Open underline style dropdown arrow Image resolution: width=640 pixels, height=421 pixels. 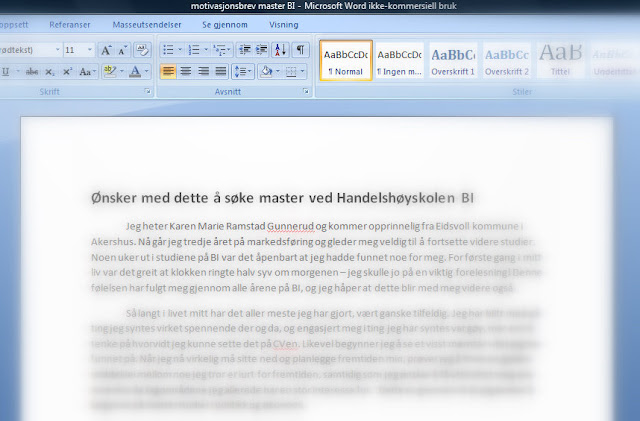(x=18, y=72)
